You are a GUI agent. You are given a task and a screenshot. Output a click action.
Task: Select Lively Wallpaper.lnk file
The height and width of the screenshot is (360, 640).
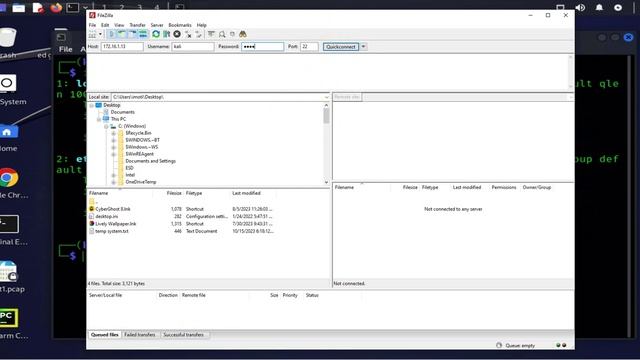(x=116, y=224)
